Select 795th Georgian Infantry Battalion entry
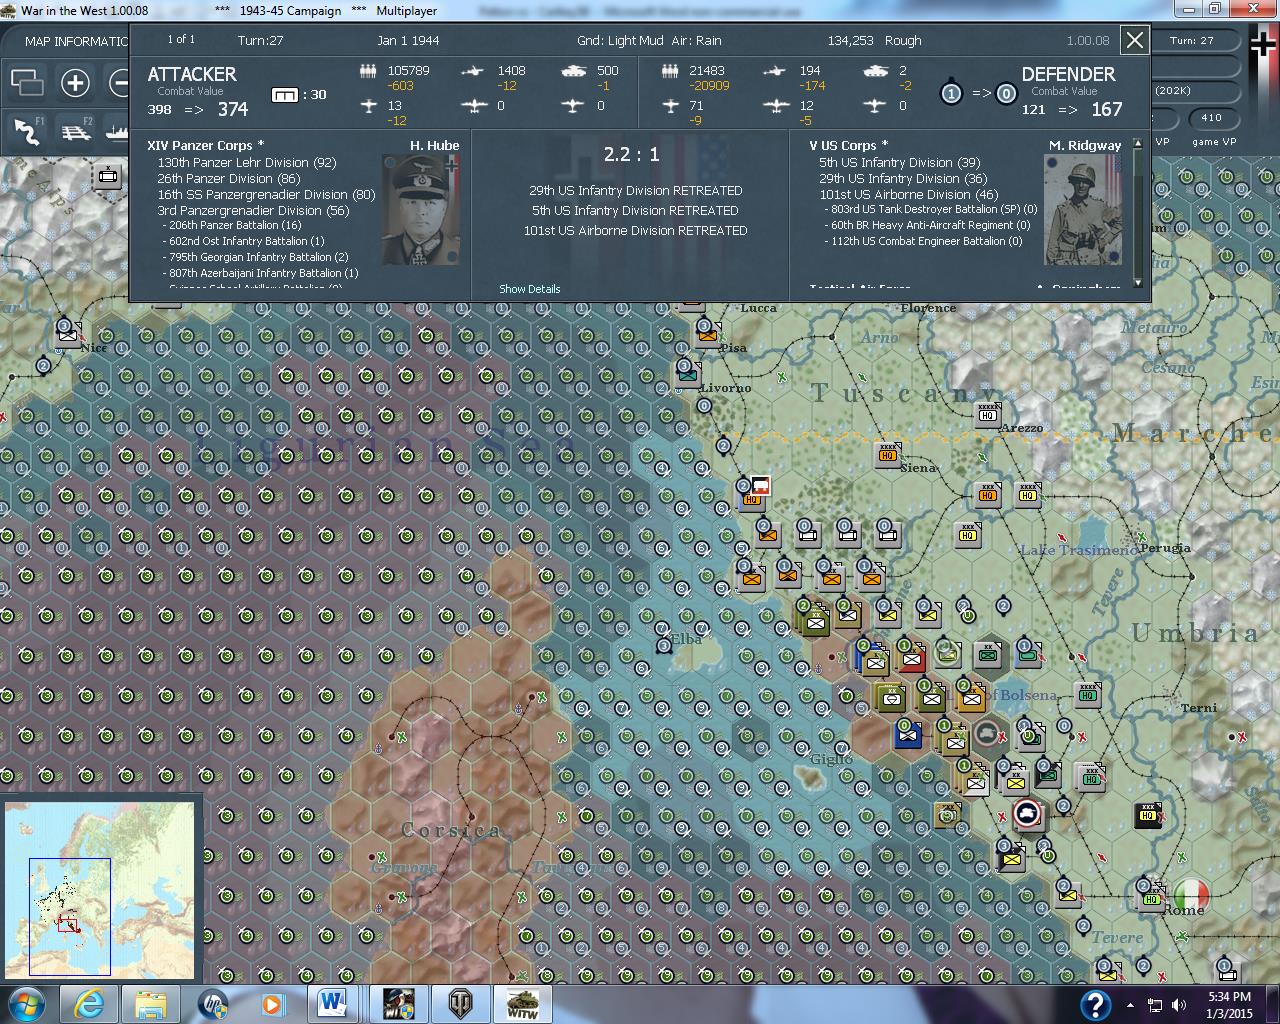1280x1024 pixels. pyautogui.click(x=256, y=257)
